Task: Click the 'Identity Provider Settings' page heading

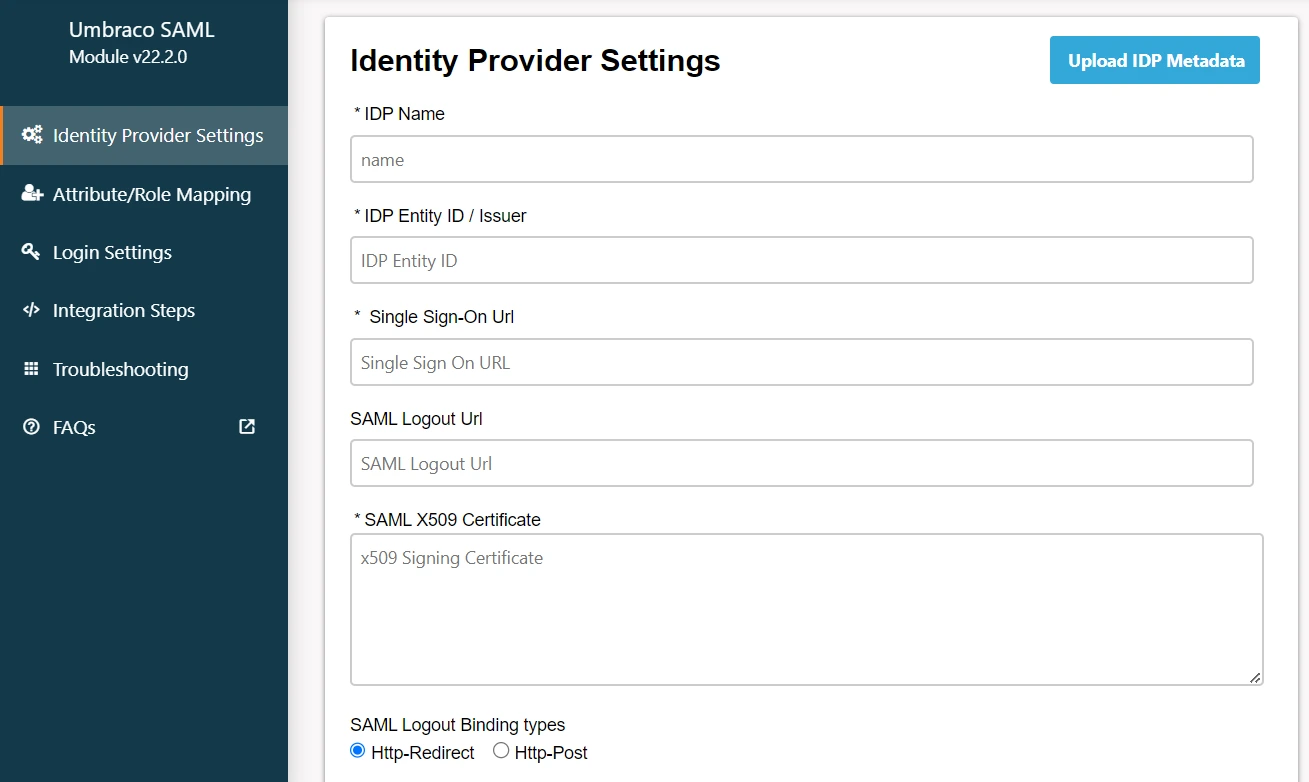Action: [x=535, y=61]
